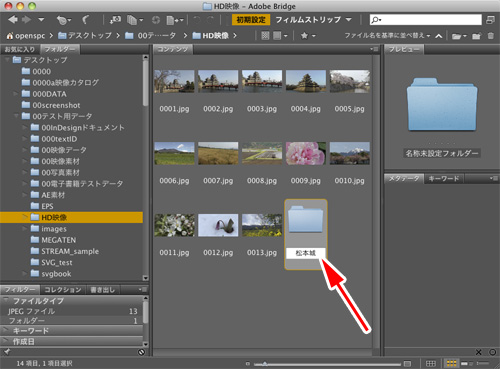The width and height of the screenshot is (500, 369).
Task: Open the workspace switcher dropdown arrow
Action: pyautogui.click(x=349, y=20)
